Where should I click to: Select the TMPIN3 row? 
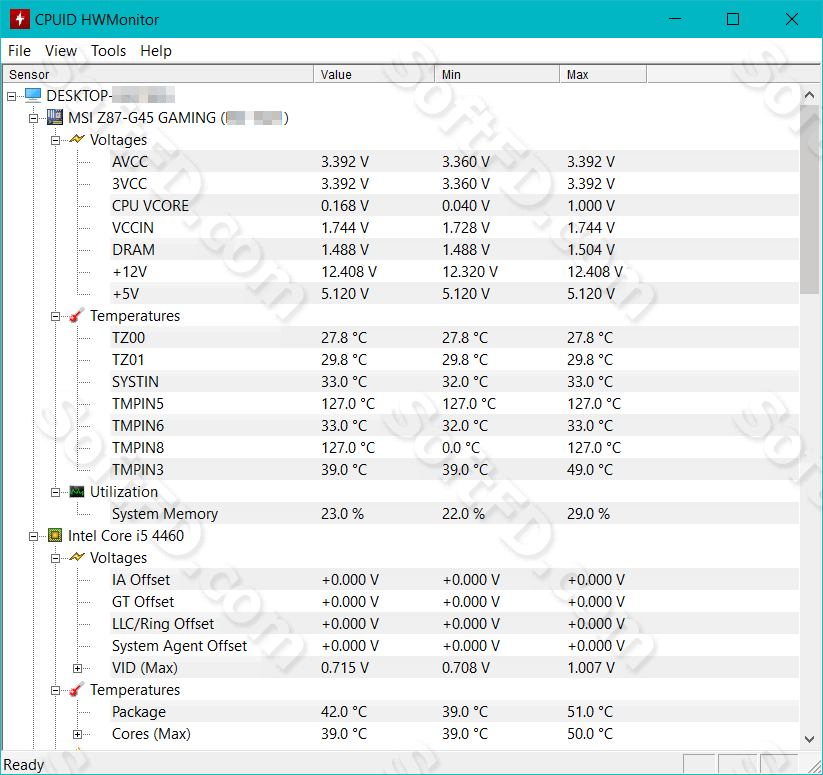click(455, 470)
